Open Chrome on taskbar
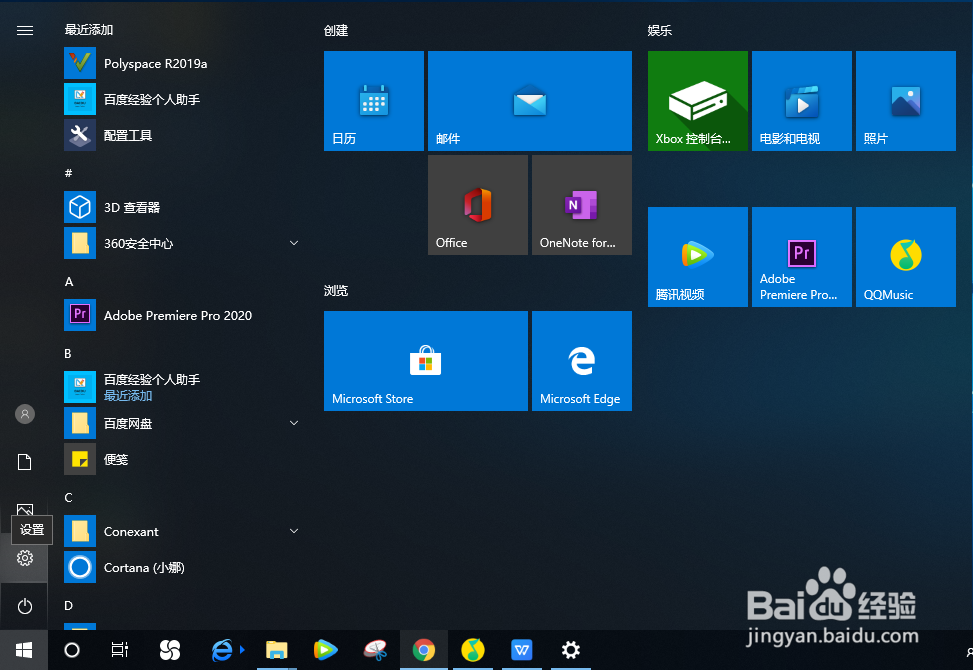The image size is (973, 670). point(424,650)
